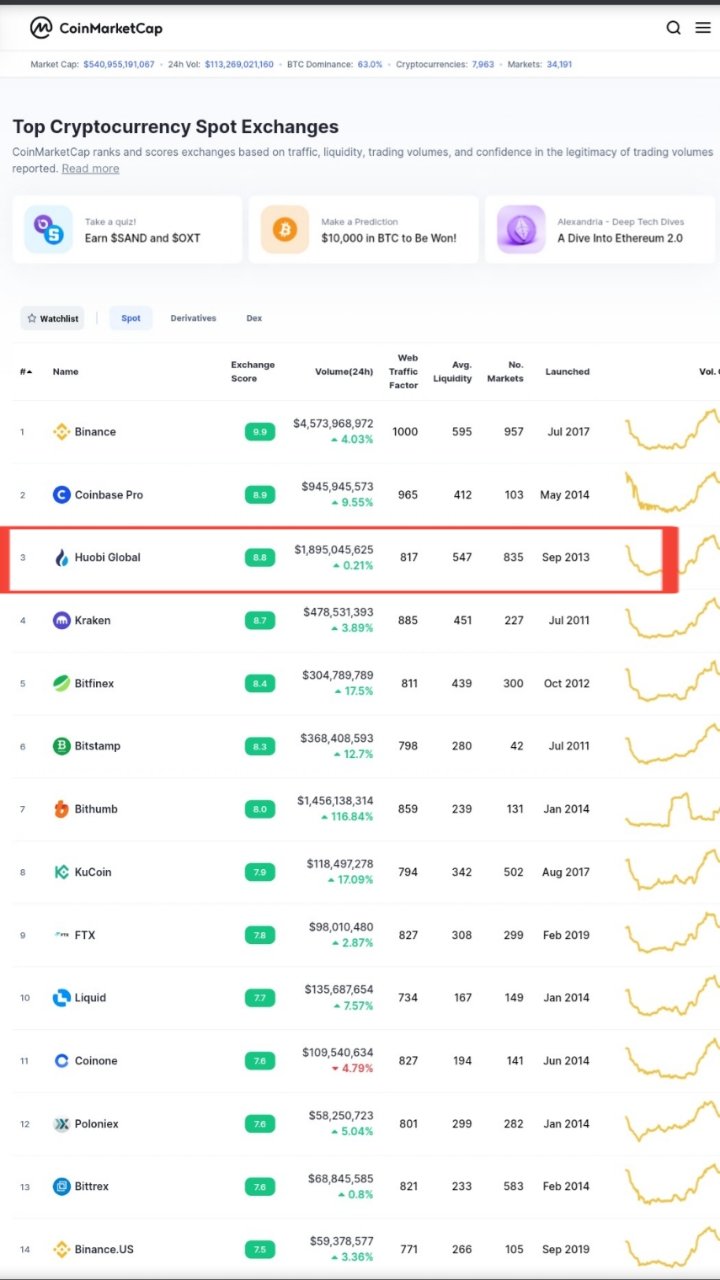Open the Binance.US name link
Viewport: 720px width, 1280px height.
pos(104,1250)
